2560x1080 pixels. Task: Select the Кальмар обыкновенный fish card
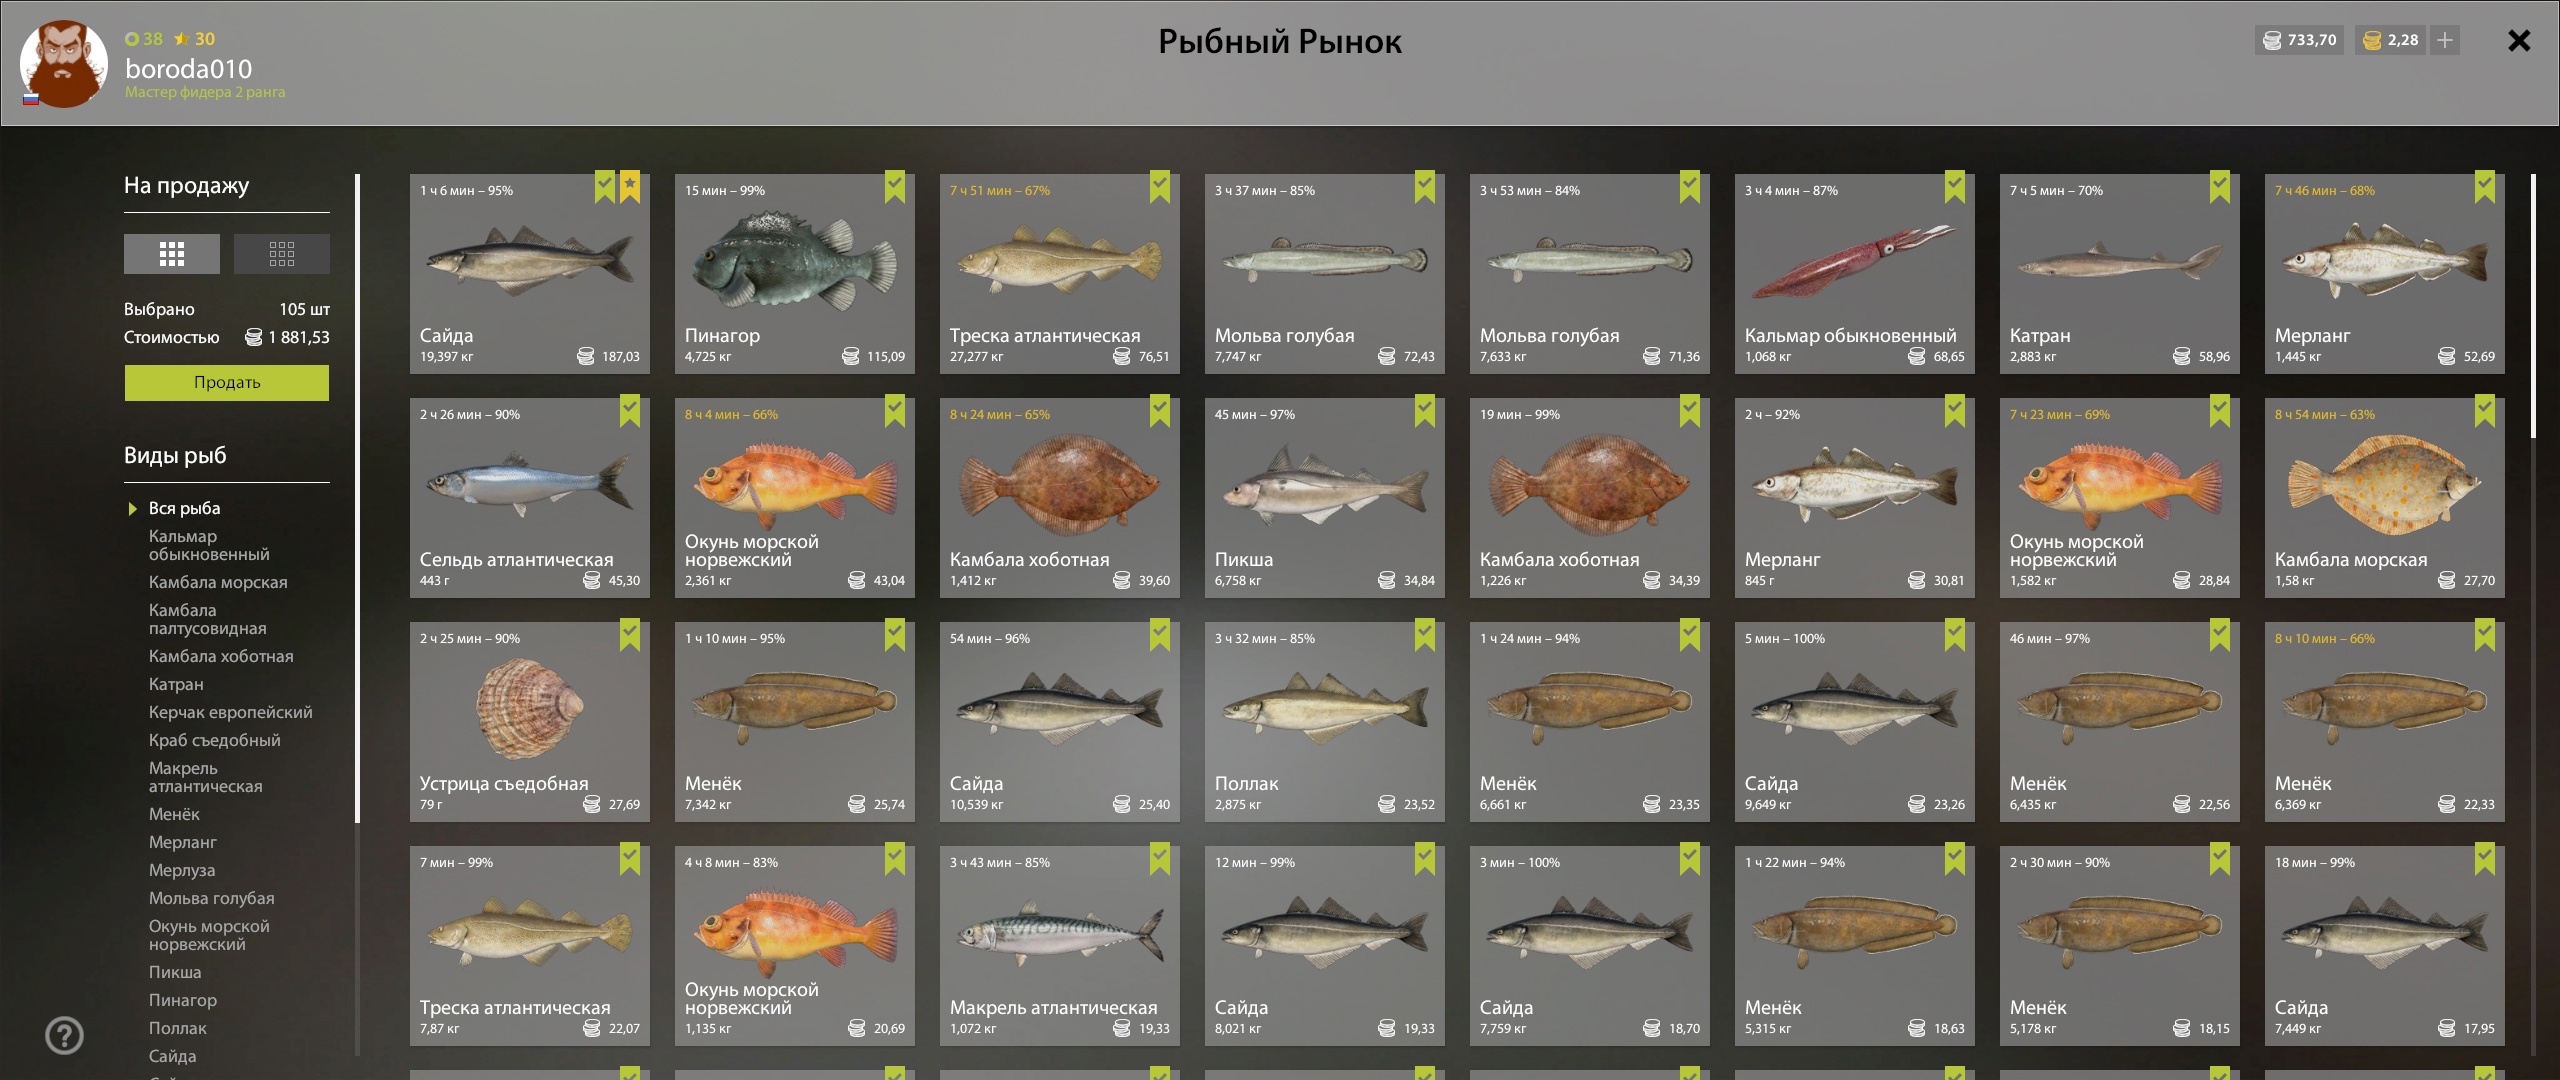pyautogui.click(x=1855, y=274)
